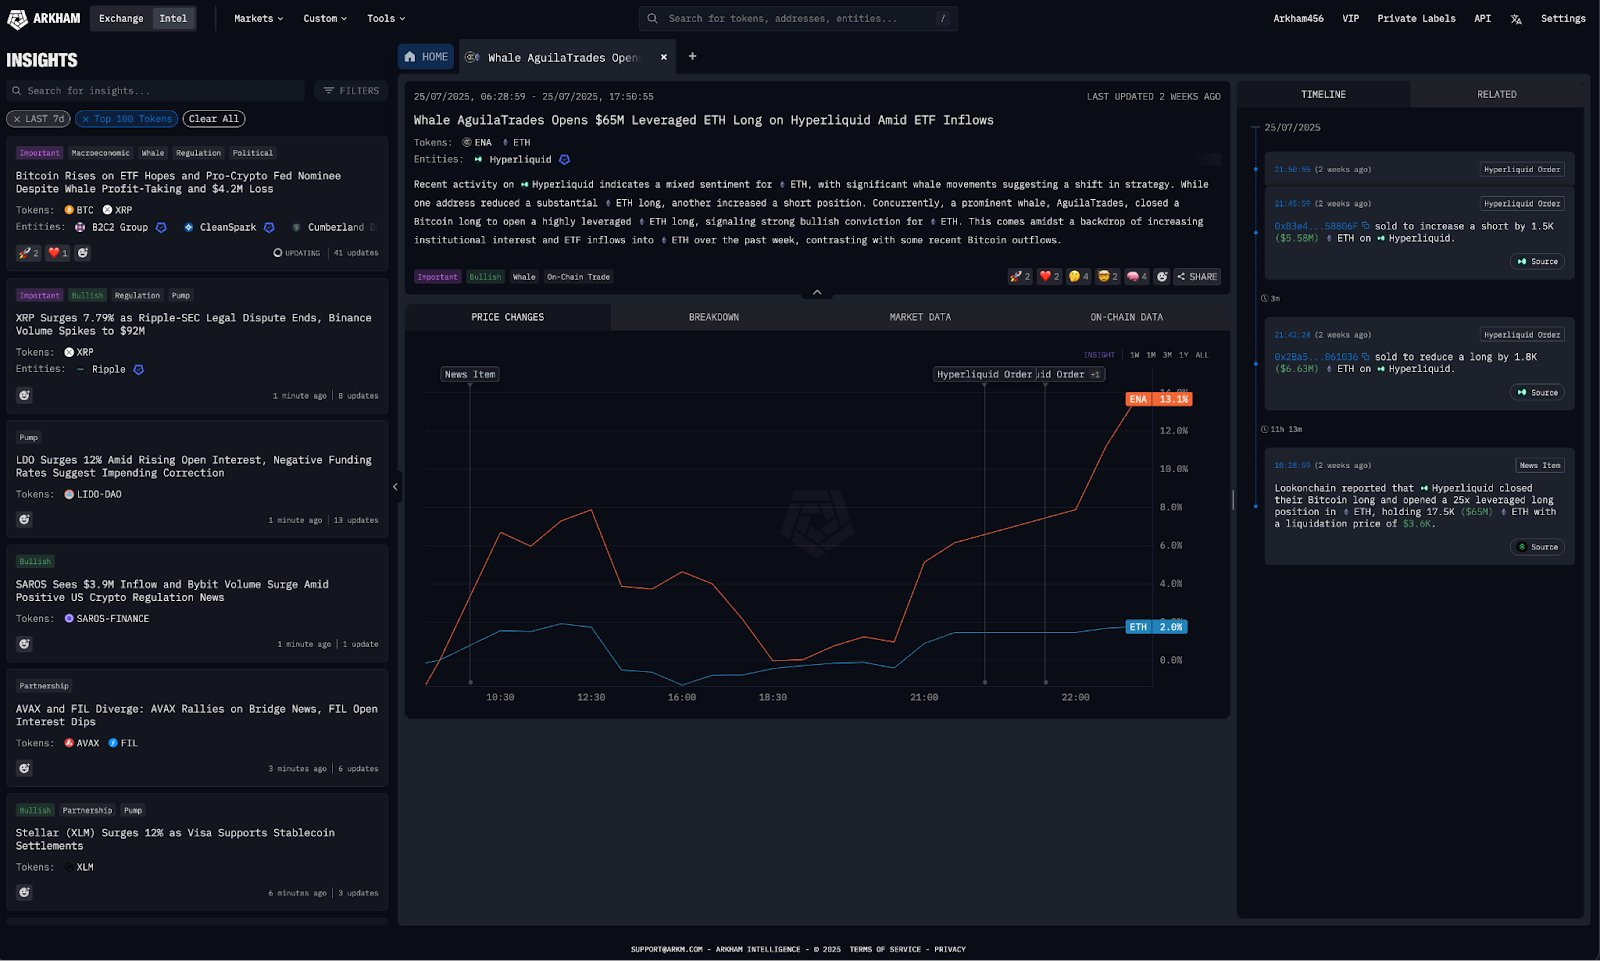
Task: Select the 3M chart range
Action: [1167, 355]
